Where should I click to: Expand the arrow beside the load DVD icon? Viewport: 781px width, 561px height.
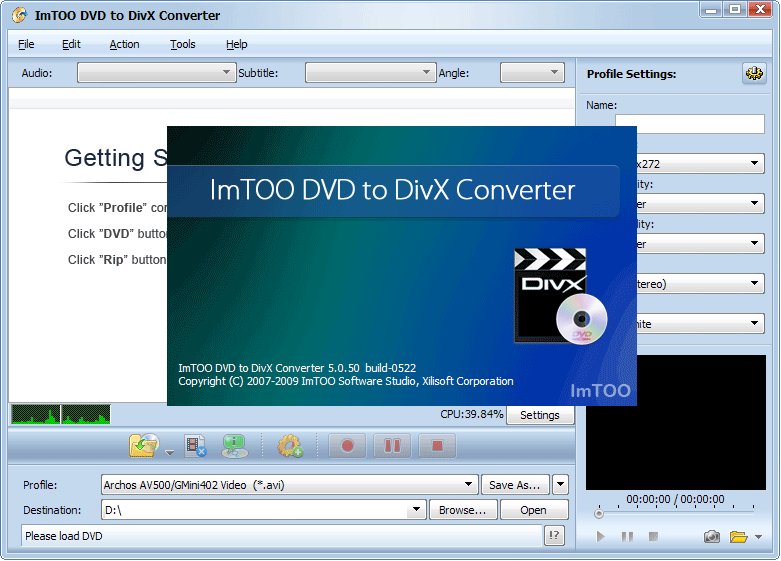click(170, 452)
